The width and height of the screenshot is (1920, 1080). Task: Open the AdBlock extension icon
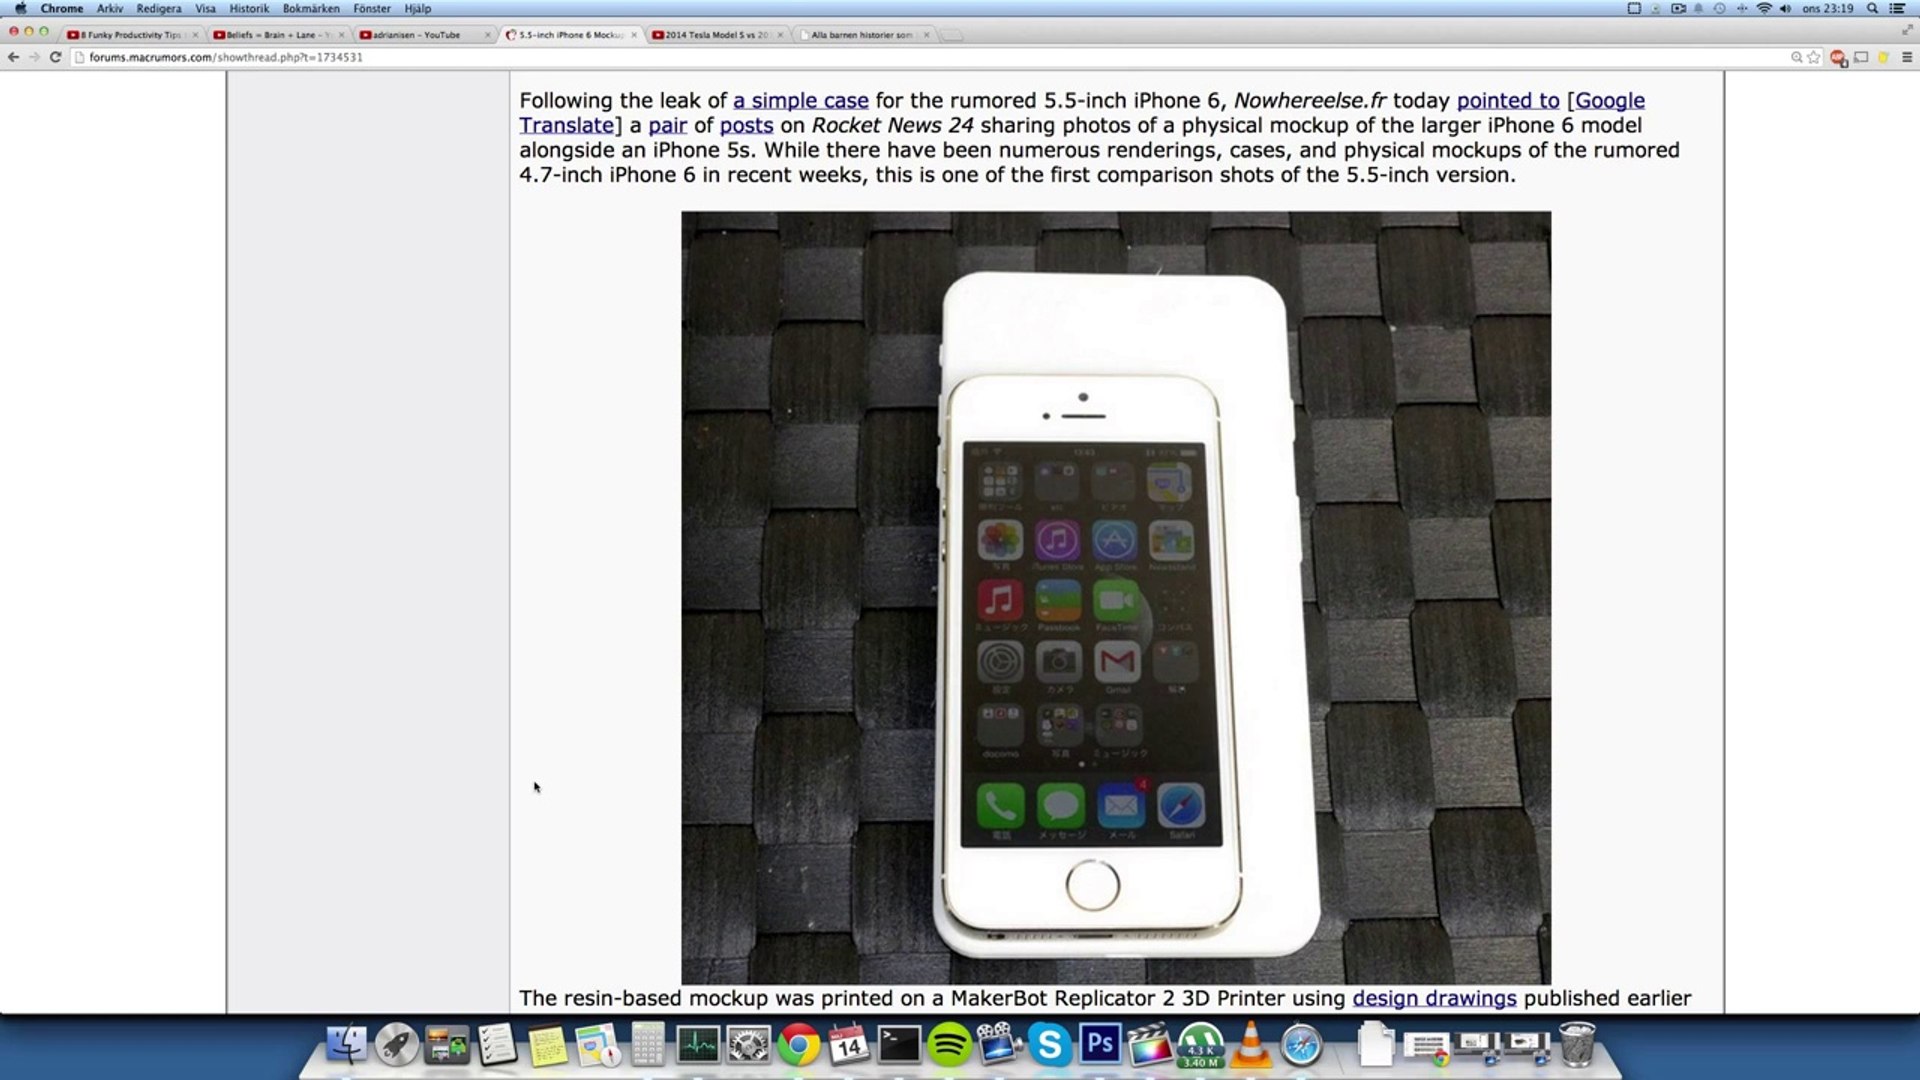tap(1838, 58)
